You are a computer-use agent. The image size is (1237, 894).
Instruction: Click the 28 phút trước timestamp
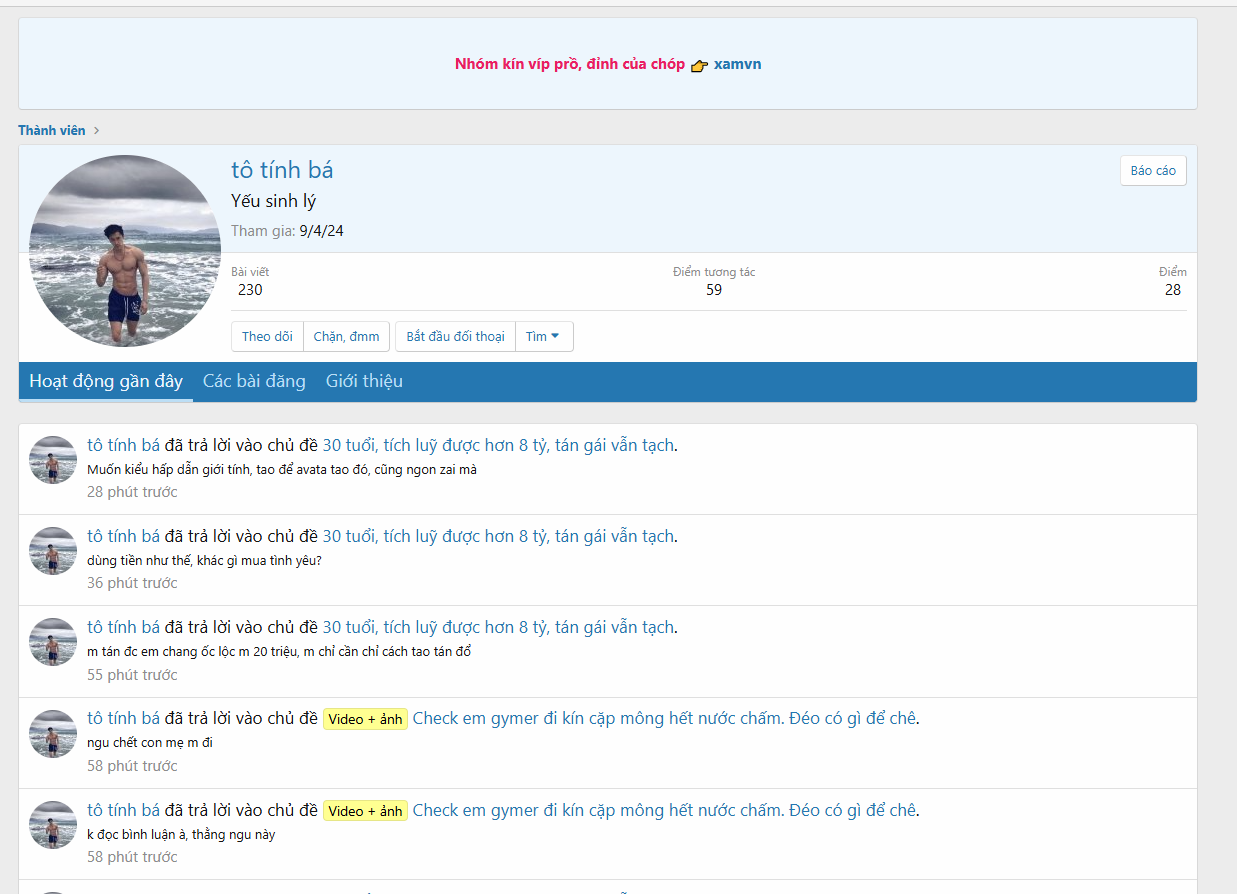(x=132, y=492)
